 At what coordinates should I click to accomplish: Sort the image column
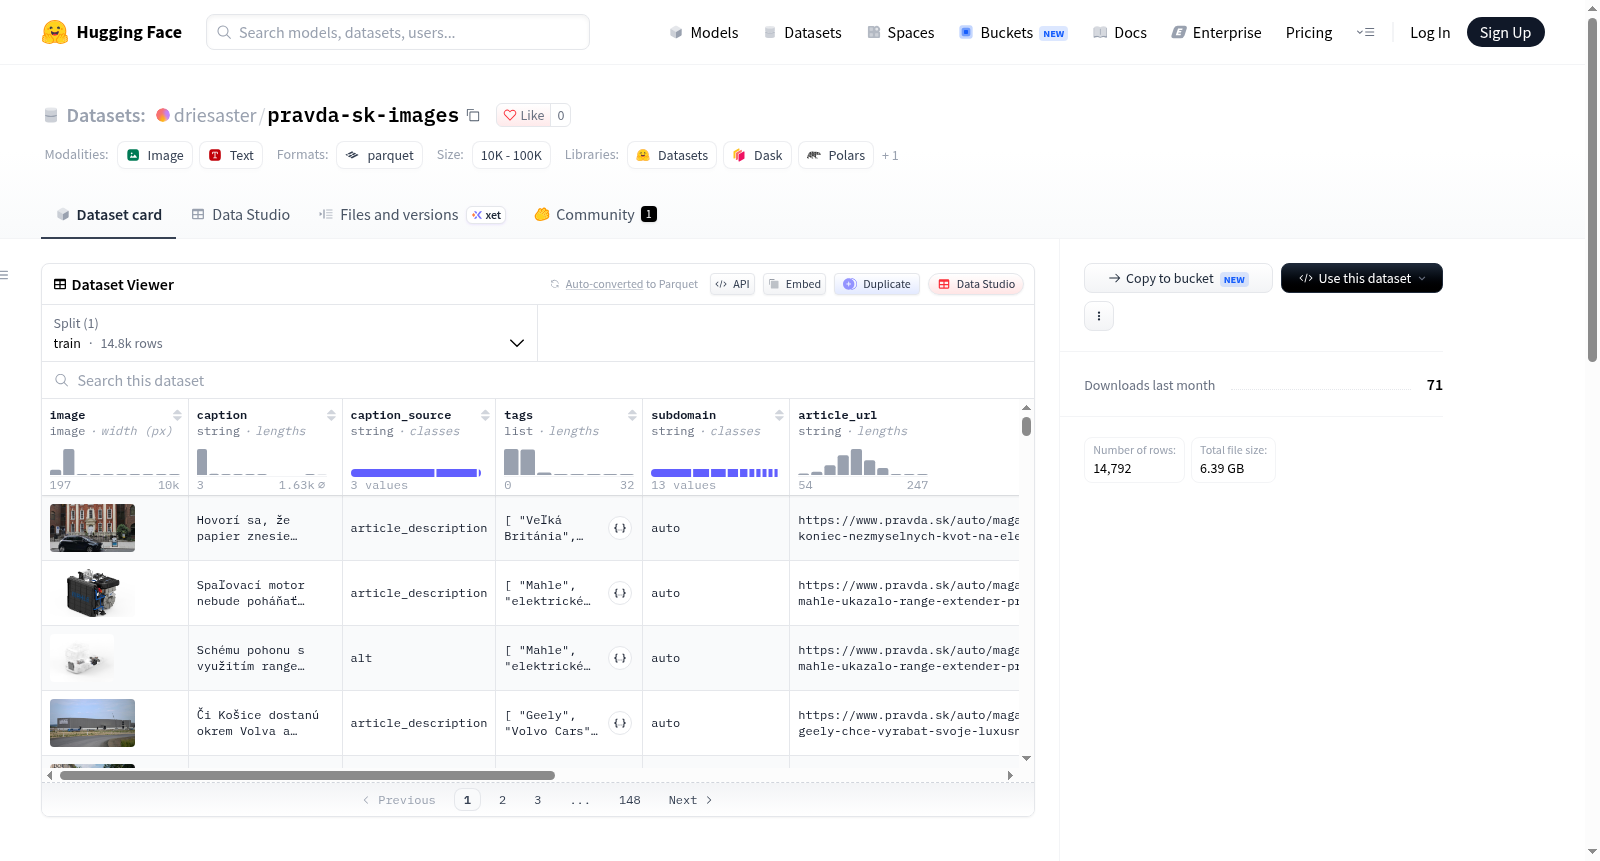pyautogui.click(x=177, y=415)
